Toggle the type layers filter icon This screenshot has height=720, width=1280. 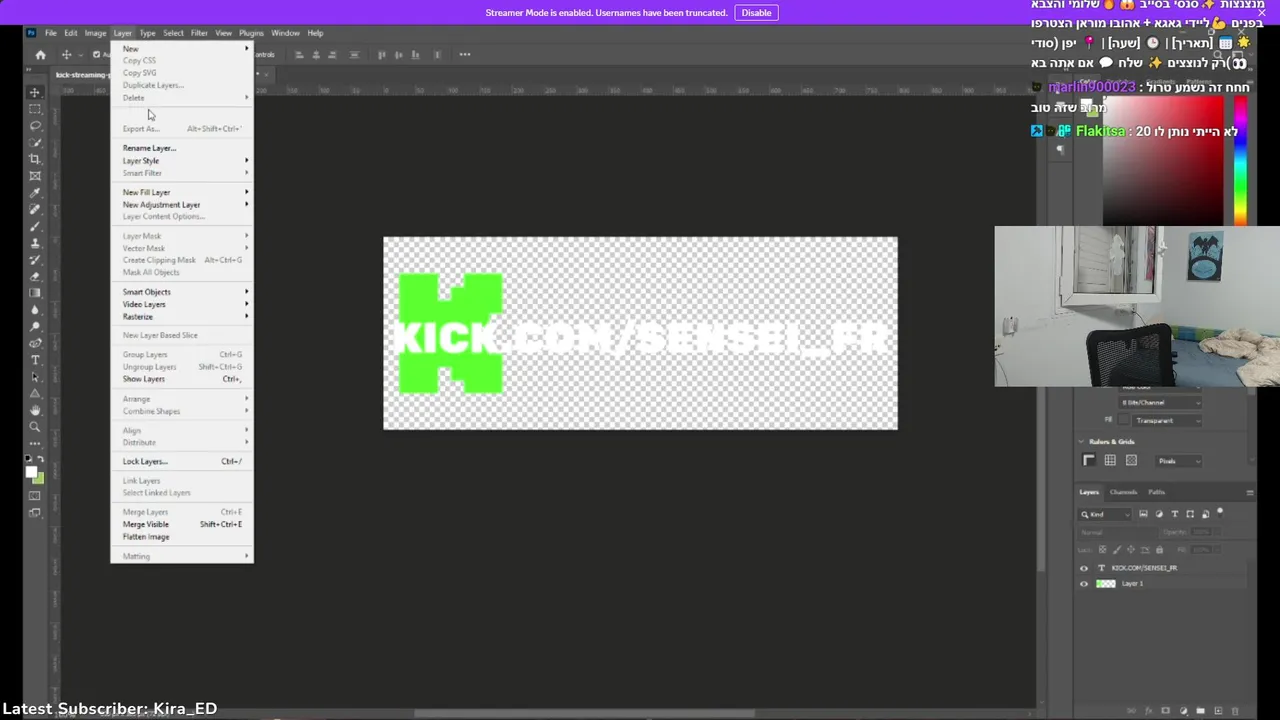1175,514
